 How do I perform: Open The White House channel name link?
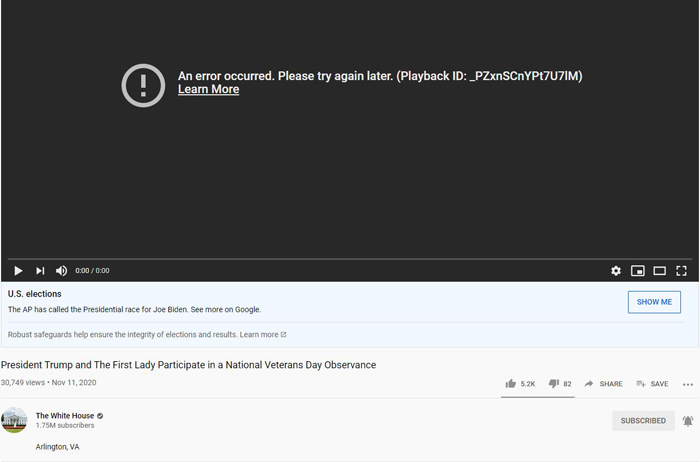coord(65,416)
